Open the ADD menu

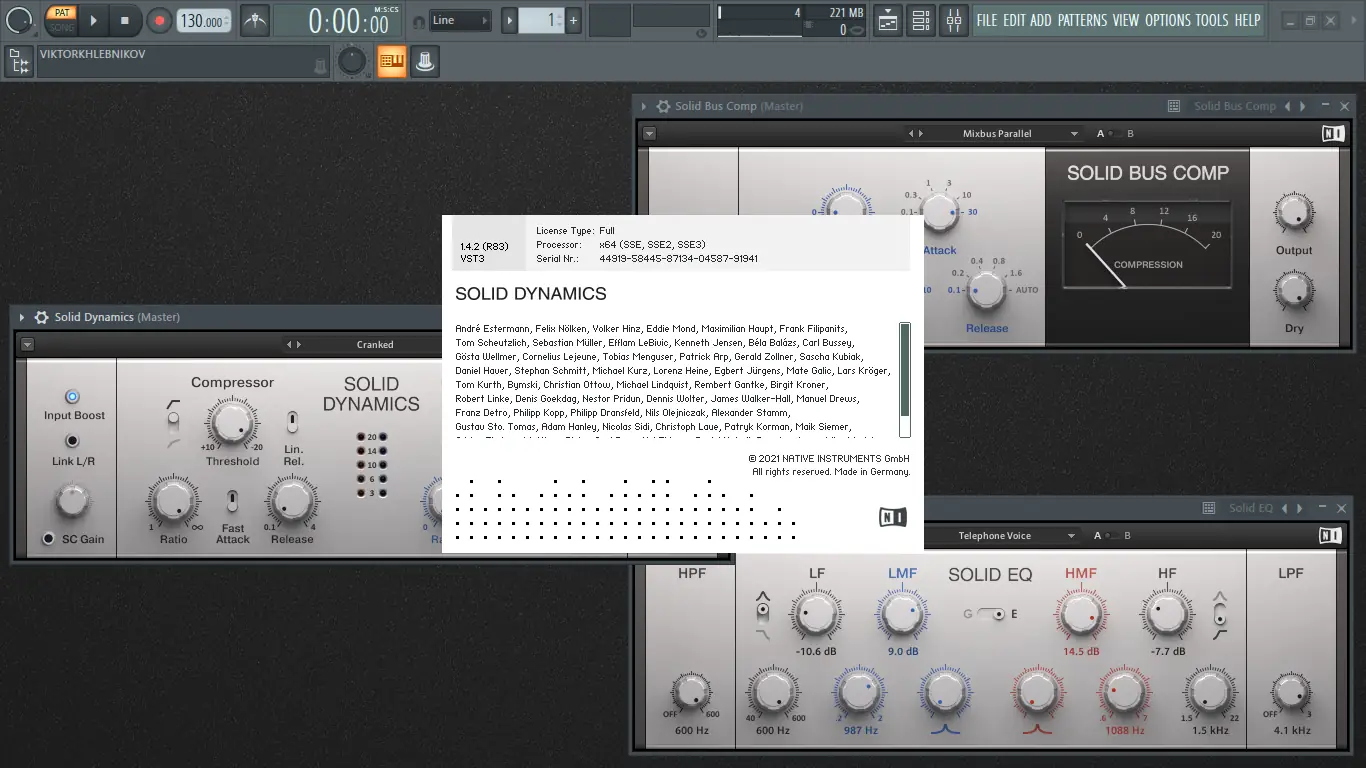1041,20
